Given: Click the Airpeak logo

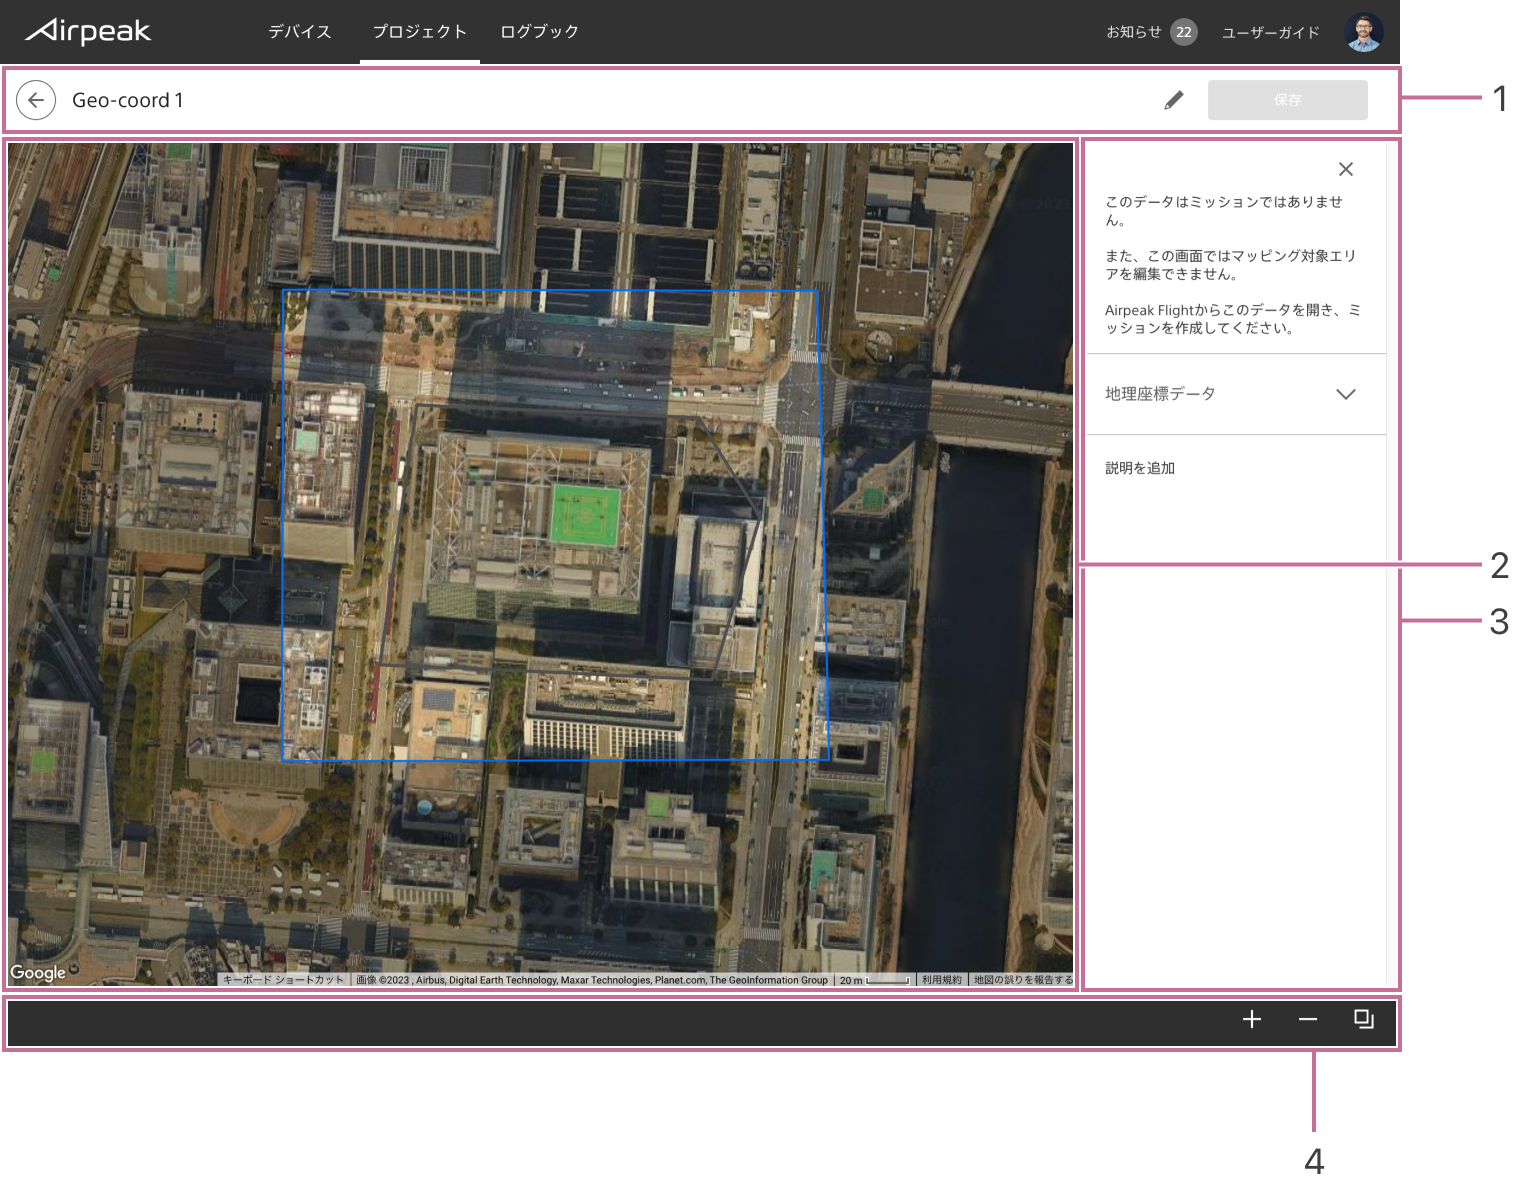Looking at the screenshot, I should (x=88, y=32).
